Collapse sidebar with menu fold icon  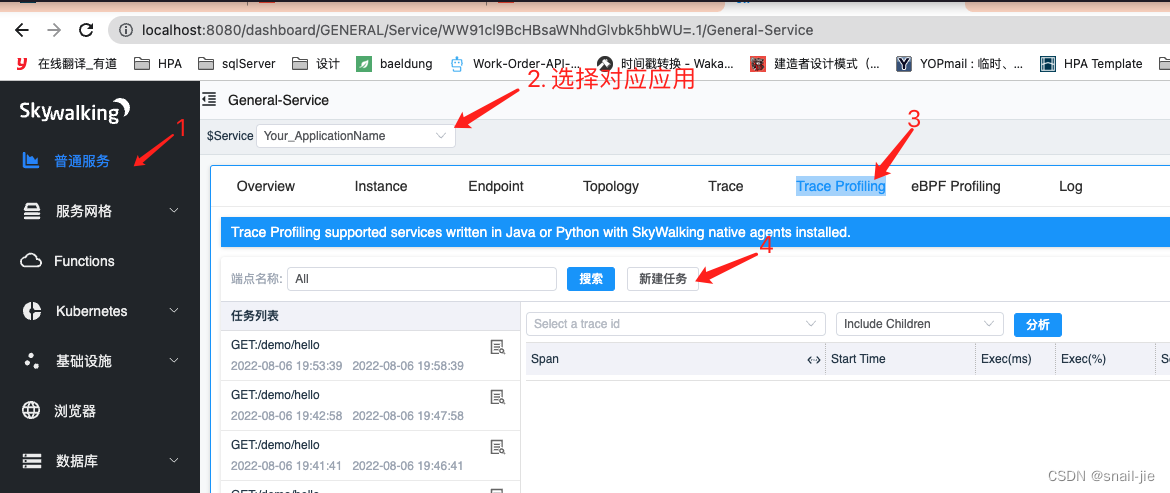(x=210, y=99)
